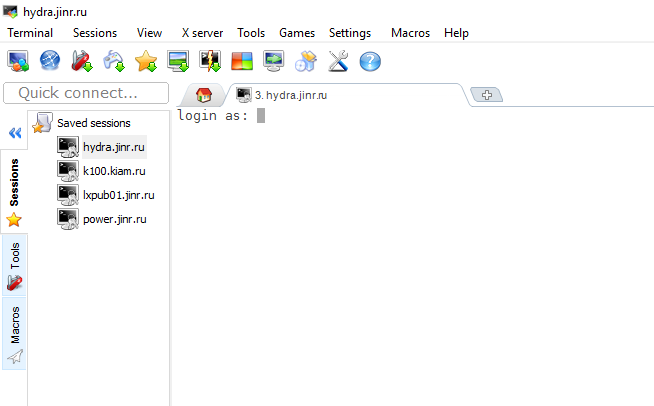This screenshot has height=406, width=654.
Task: Click the new tab plus button
Action: coord(488,95)
